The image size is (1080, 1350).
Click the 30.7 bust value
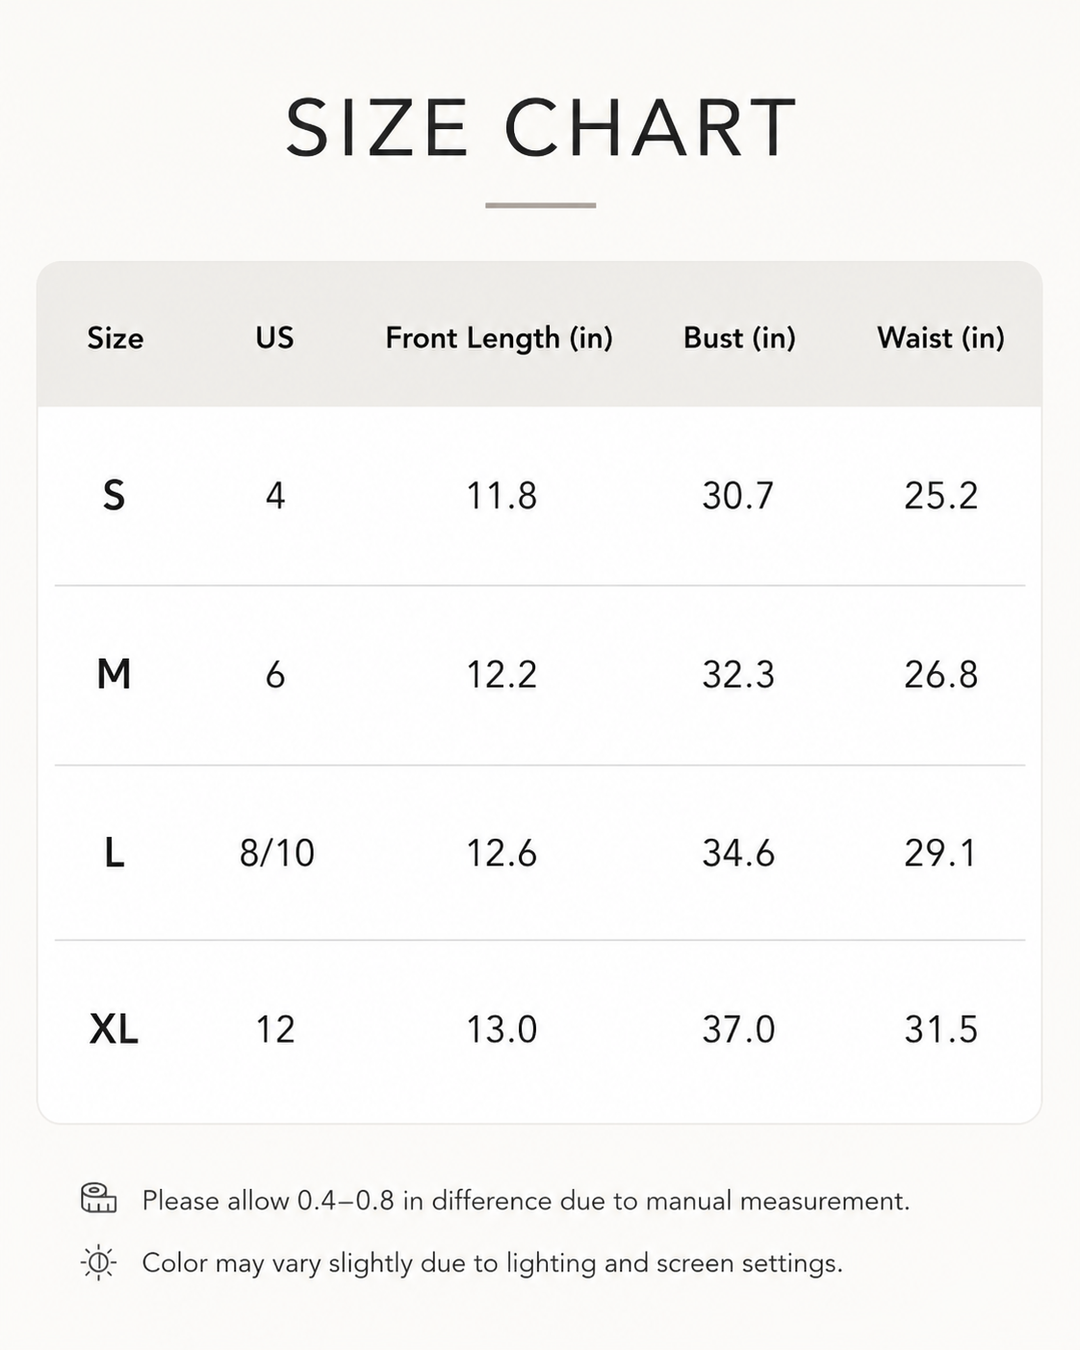coord(738,495)
